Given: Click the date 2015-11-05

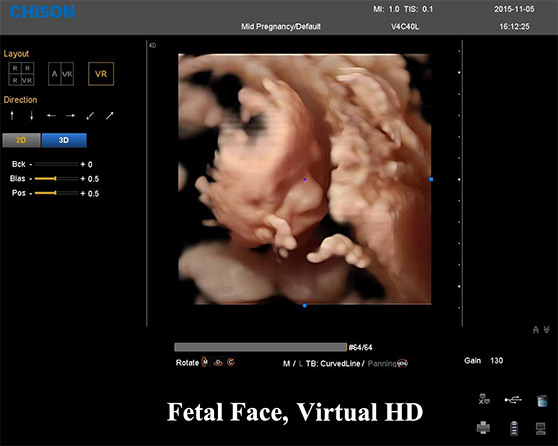Looking at the screenshot, I should [514, 9].
